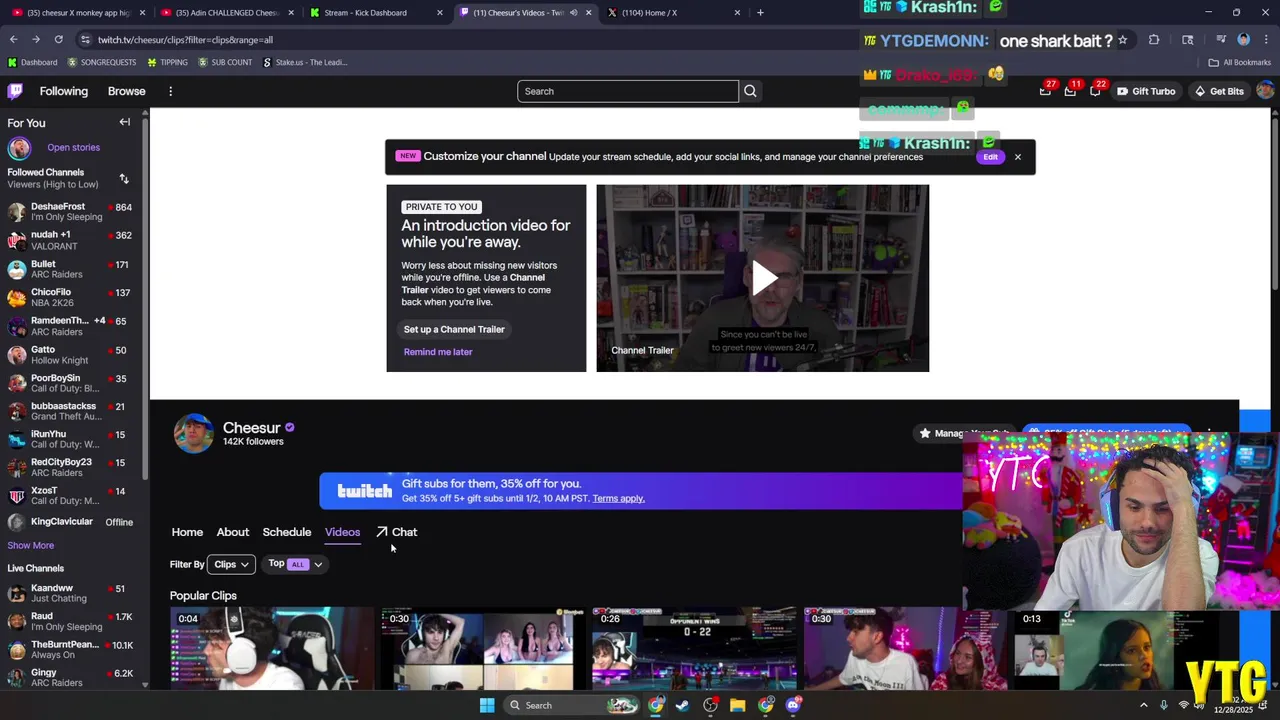
Task: Open the SONGREQUESTS bookmark
Action: click(101, 62)
